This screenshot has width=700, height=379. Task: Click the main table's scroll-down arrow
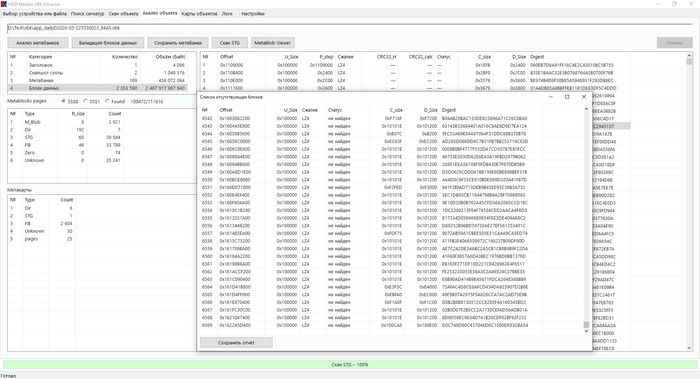pos(689,348)
